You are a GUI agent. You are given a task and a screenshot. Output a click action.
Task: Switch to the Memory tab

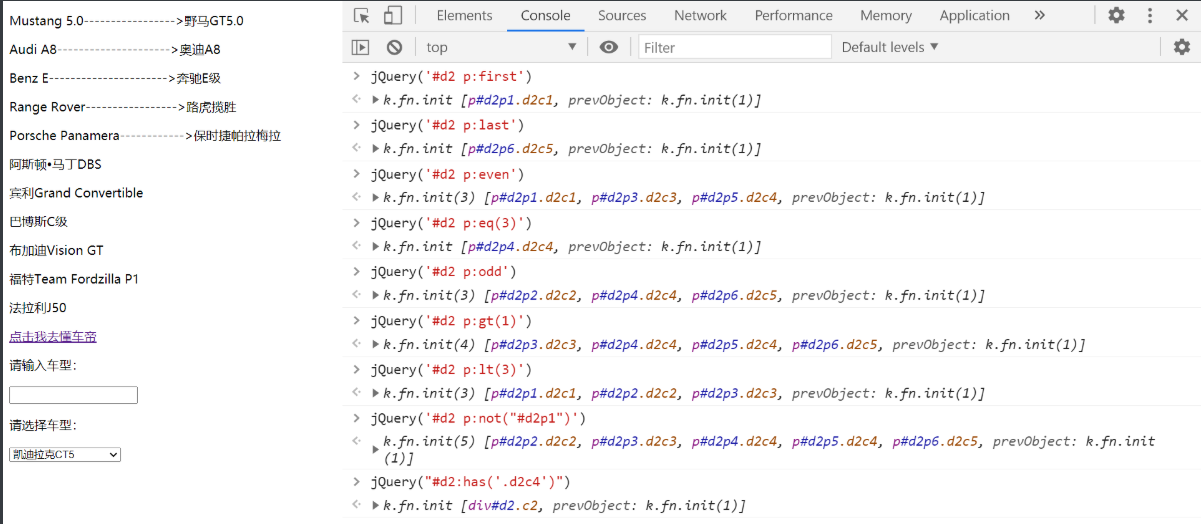tap(886, 15)
